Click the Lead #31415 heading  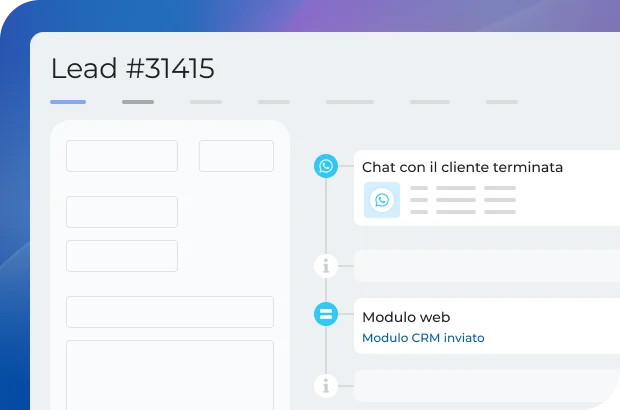pos(132,68)
